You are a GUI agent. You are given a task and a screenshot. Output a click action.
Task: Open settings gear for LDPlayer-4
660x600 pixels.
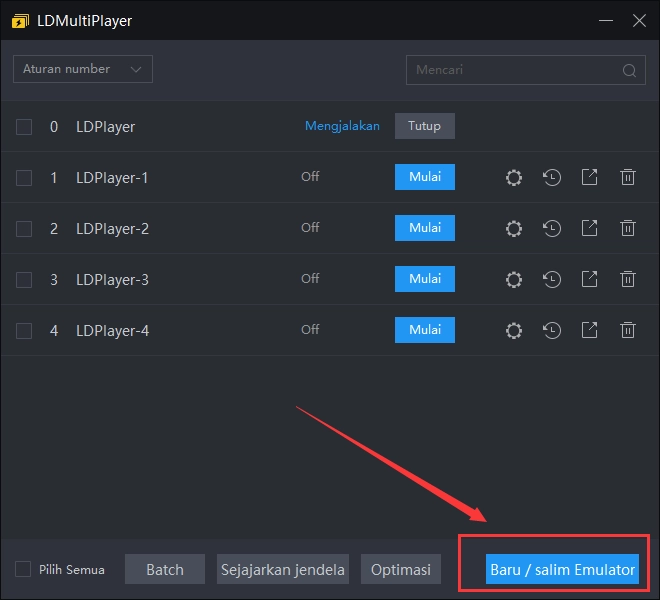[x=514, y=331]
